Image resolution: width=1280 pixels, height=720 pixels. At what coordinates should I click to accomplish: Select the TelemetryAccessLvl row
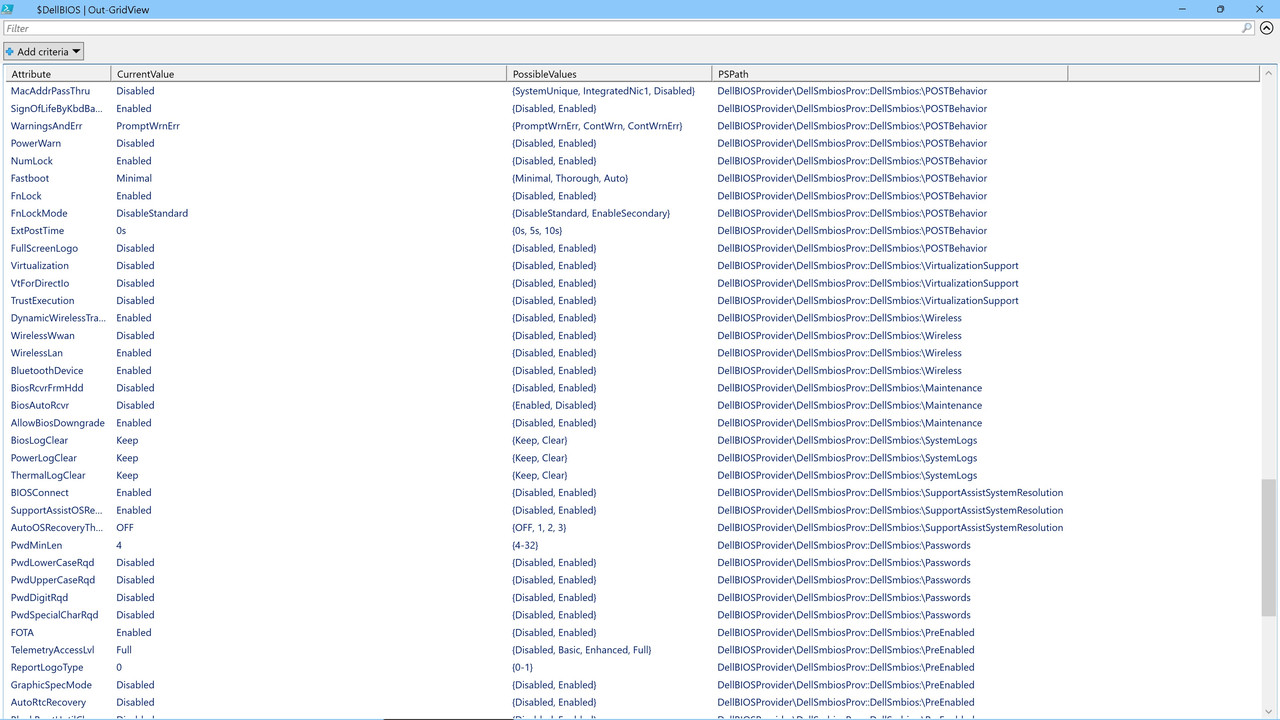(632, 650)
